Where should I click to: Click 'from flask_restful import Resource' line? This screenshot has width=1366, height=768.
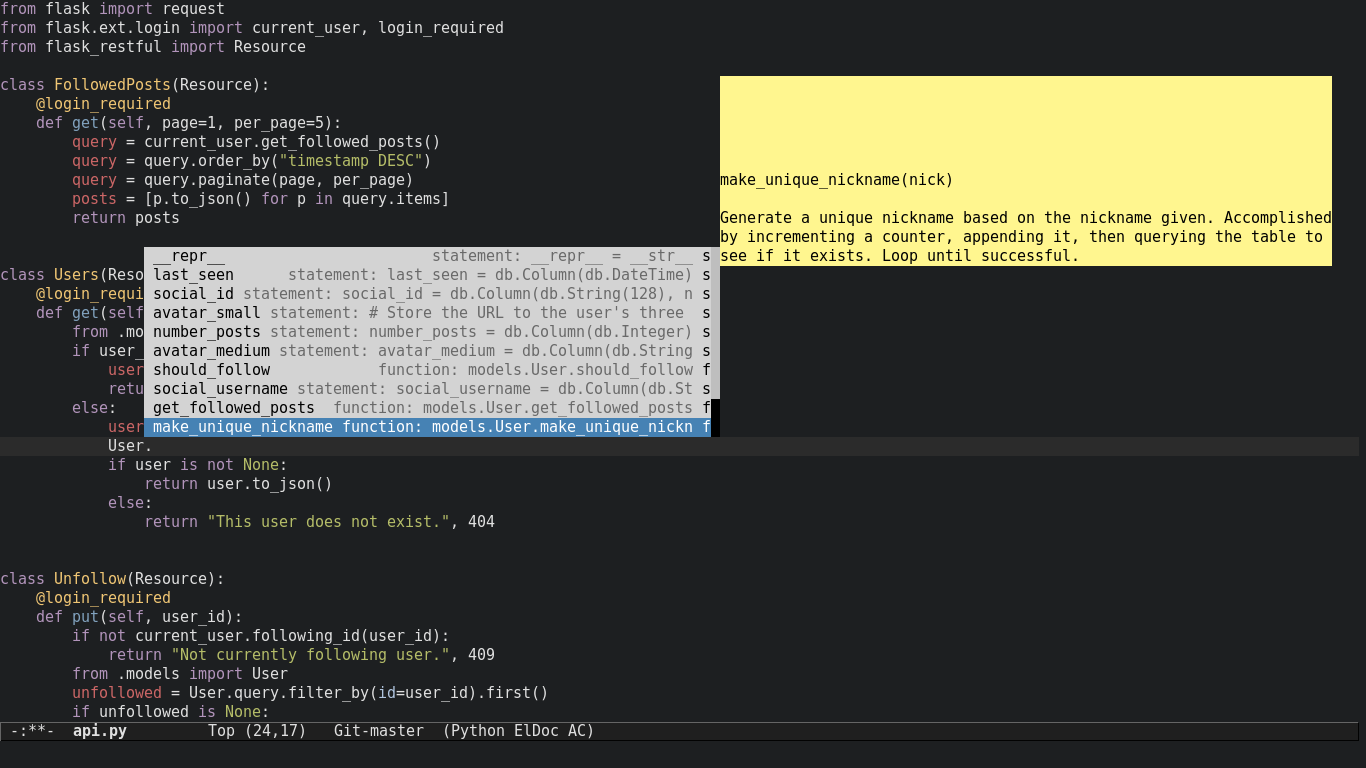click(x=153, y=47)
